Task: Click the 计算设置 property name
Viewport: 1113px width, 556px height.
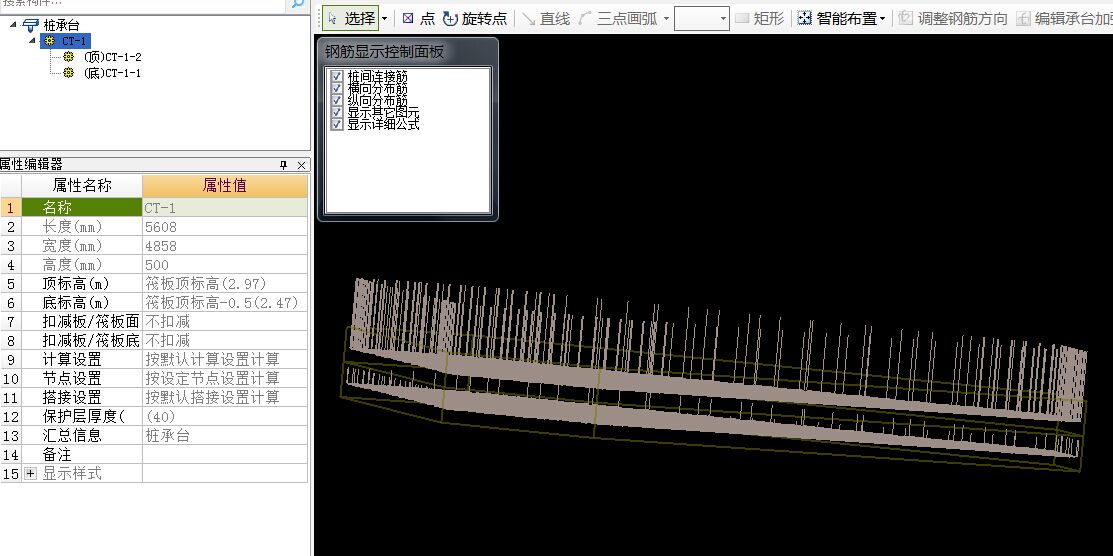Action: coord(82,359)
